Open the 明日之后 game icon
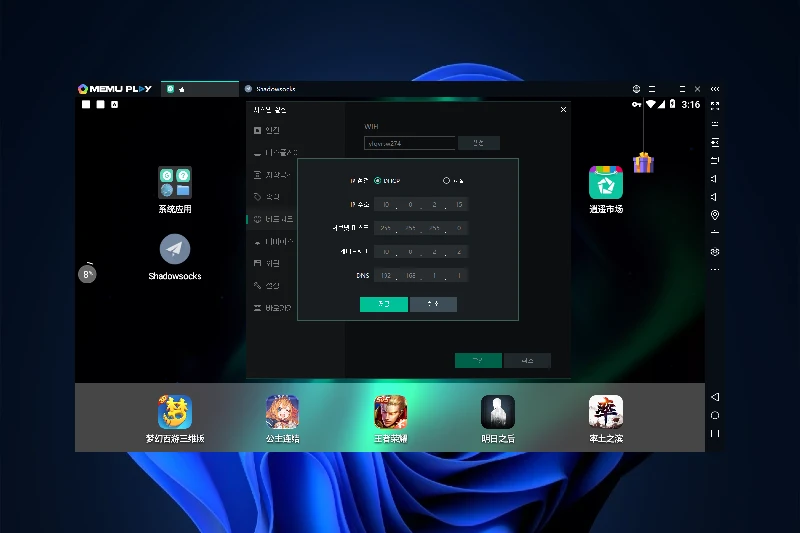800x533 pixels. 498,412
